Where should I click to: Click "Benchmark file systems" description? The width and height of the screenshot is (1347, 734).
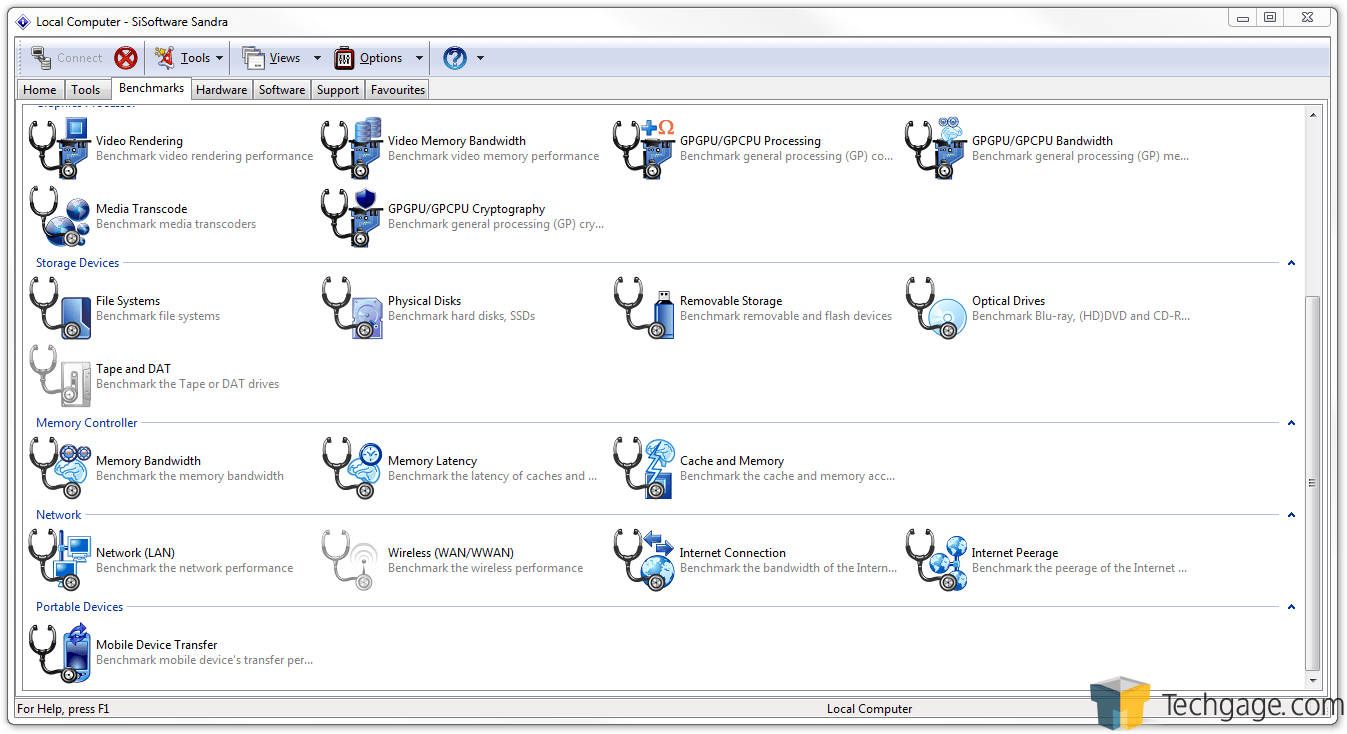158,316
